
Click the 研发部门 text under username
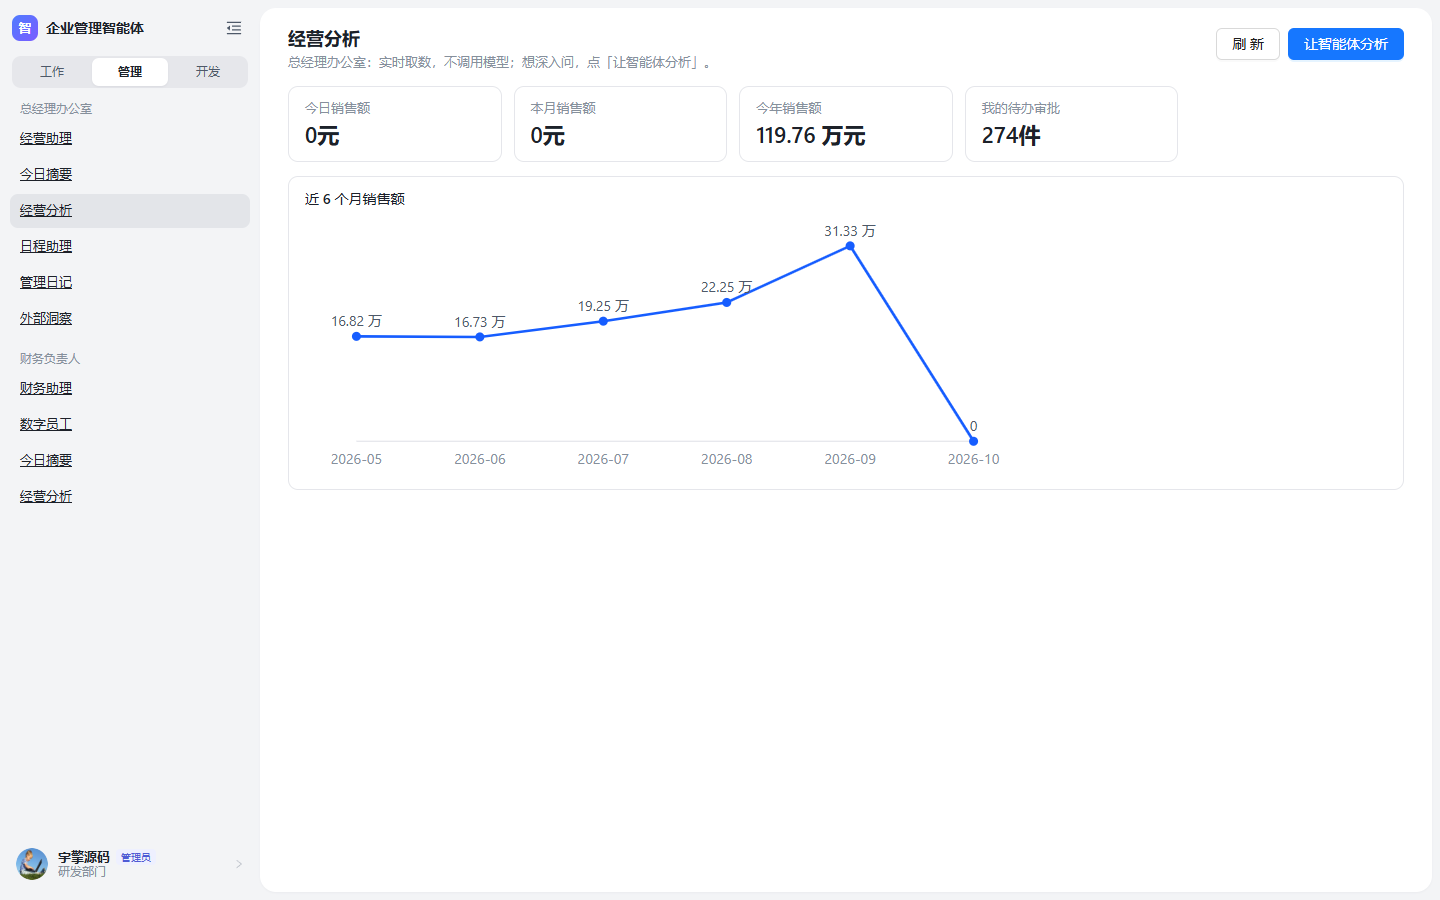tap(82, 872)
